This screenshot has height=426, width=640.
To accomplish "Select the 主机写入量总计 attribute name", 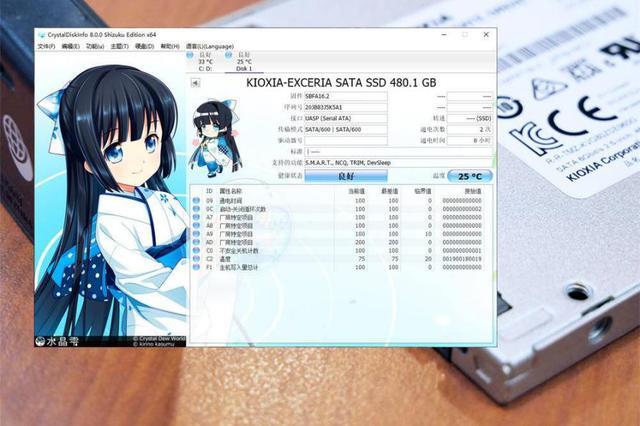I will [x=239, y=267].
